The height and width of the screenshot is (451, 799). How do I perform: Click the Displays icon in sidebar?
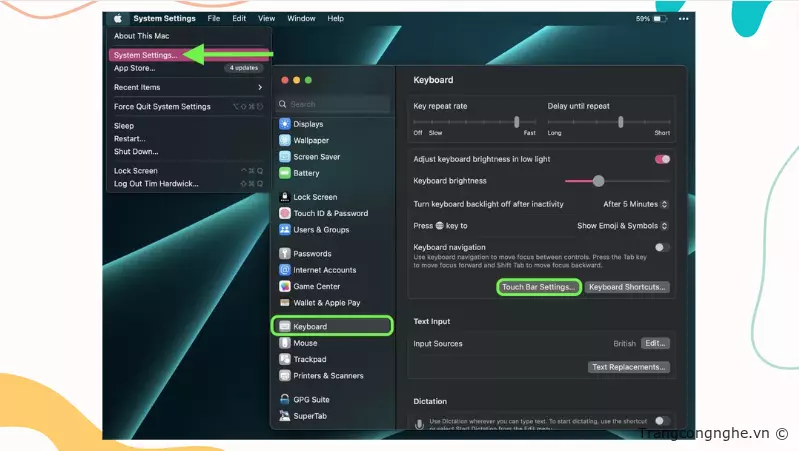click(285, 124)
